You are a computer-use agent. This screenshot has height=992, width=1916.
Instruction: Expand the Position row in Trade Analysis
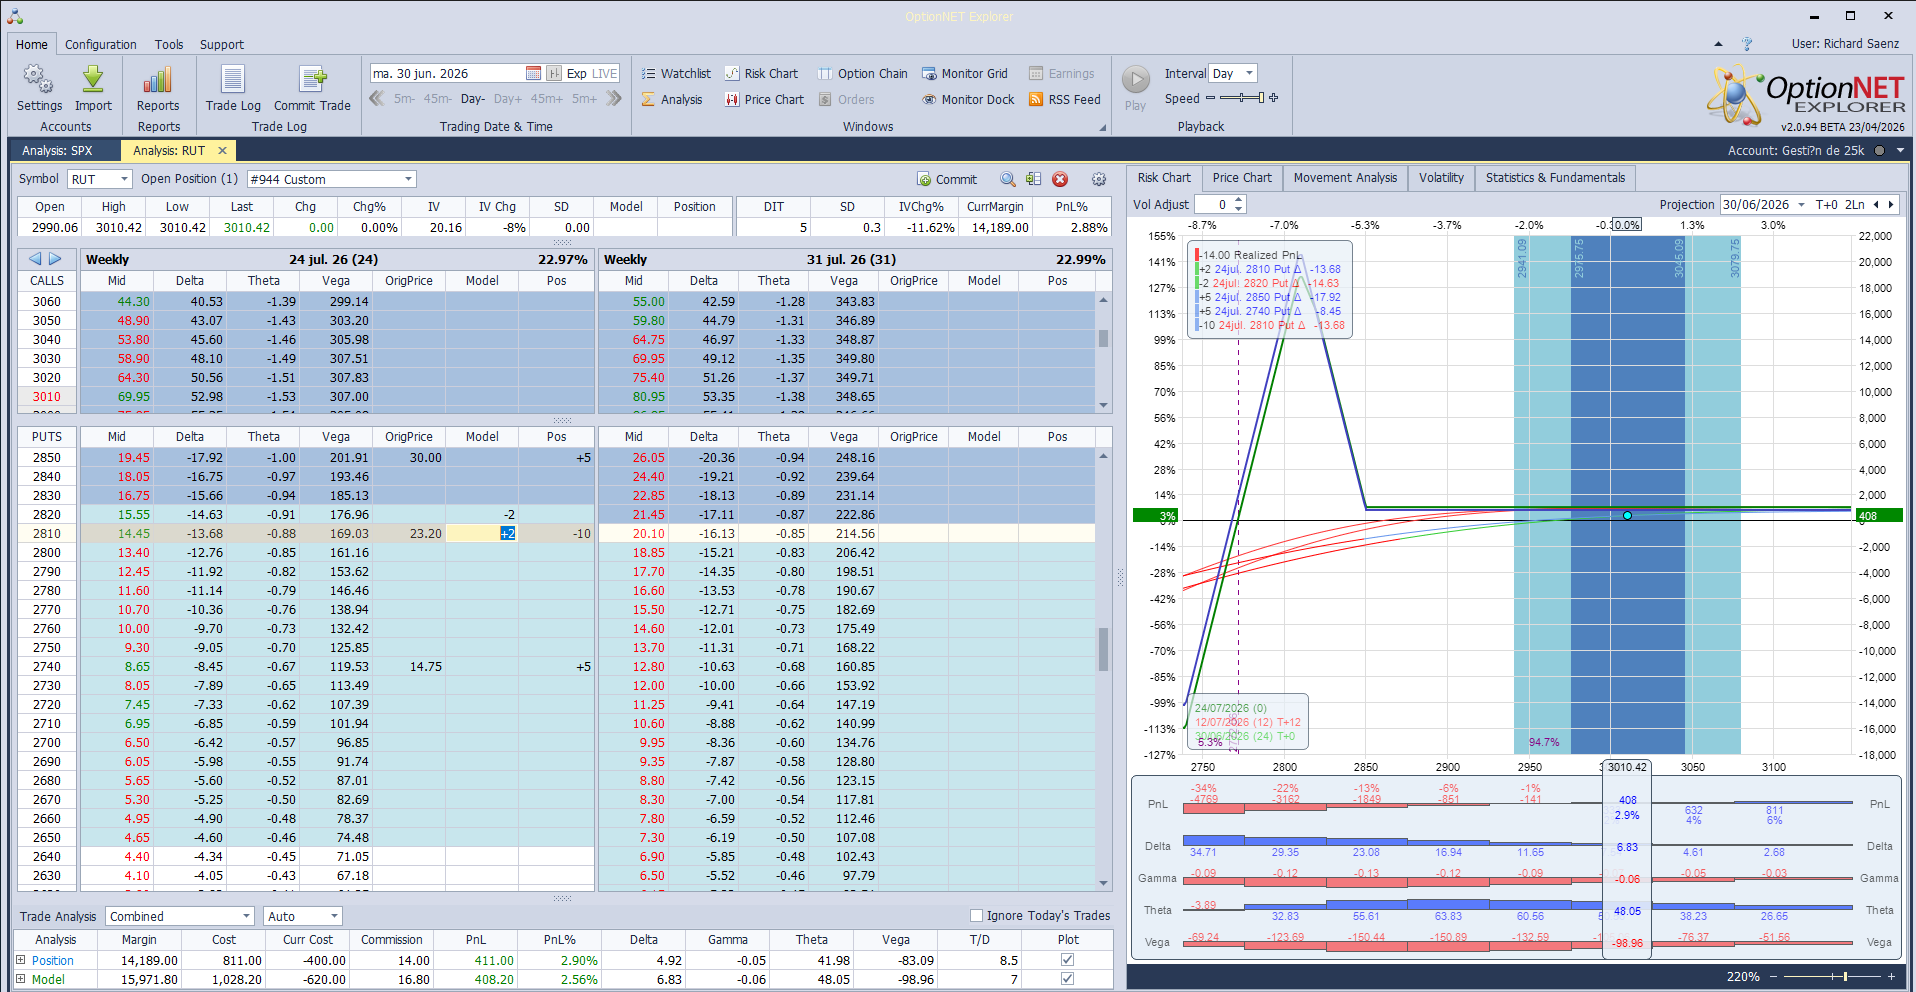point(20,960)
